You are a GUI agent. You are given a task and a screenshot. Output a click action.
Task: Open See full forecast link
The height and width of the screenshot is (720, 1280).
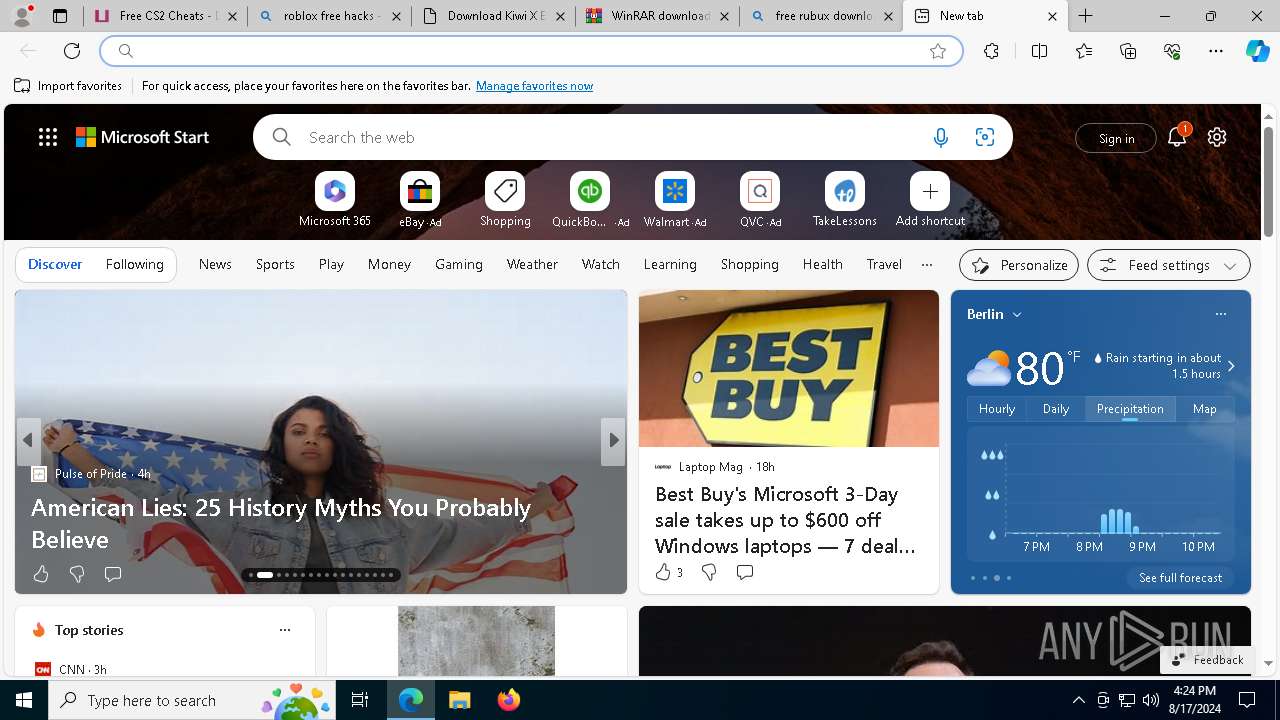tap(1180, 578)
